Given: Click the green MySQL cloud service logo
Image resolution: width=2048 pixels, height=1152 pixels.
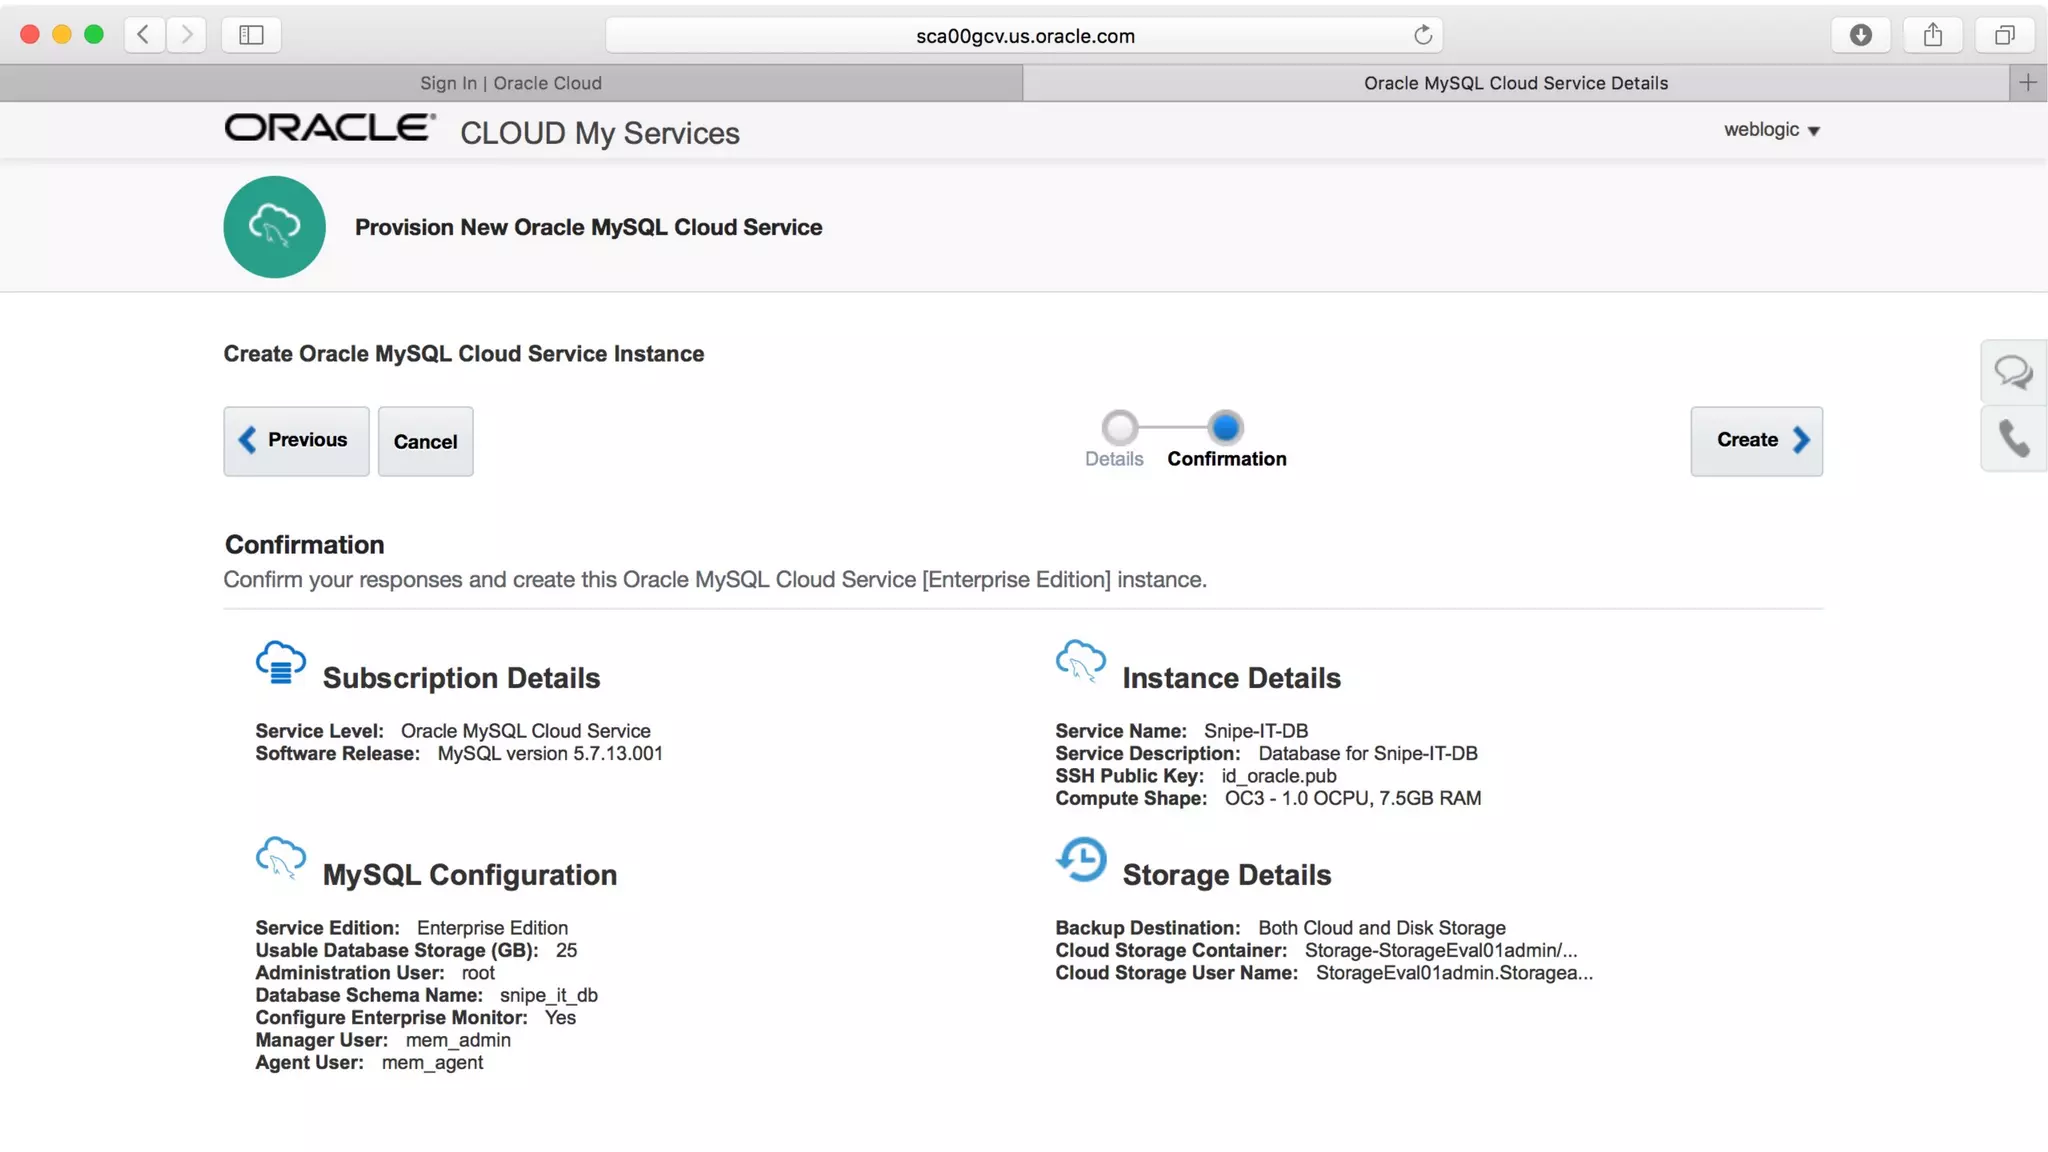Looking at the screenshot, I should tap(274, 227).
